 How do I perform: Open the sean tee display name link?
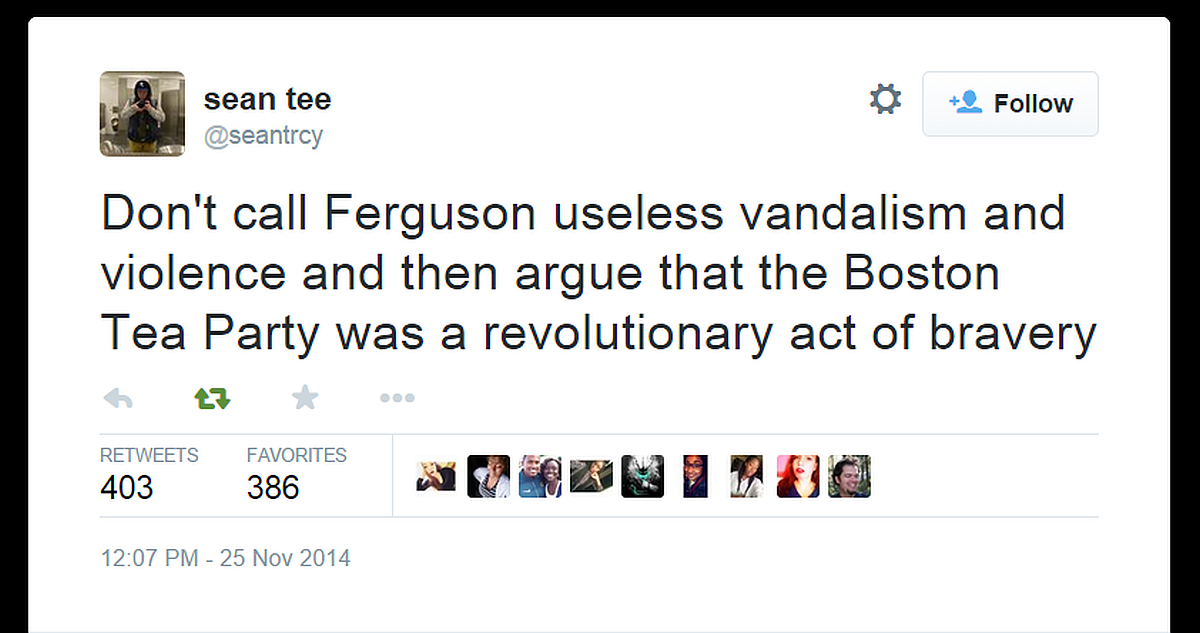267,99
